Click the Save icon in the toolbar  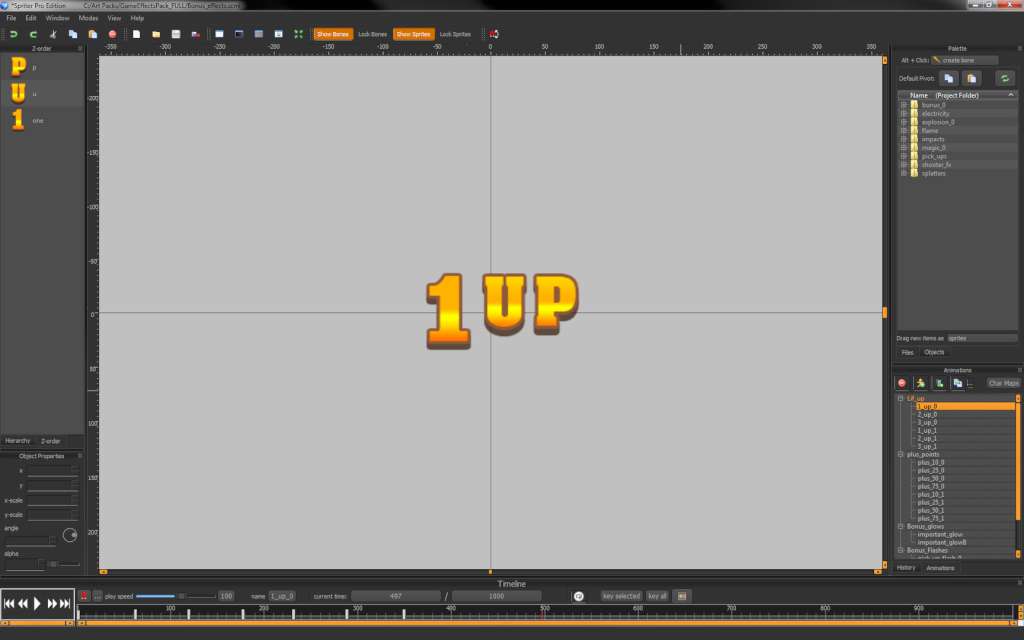pos(175,33)
